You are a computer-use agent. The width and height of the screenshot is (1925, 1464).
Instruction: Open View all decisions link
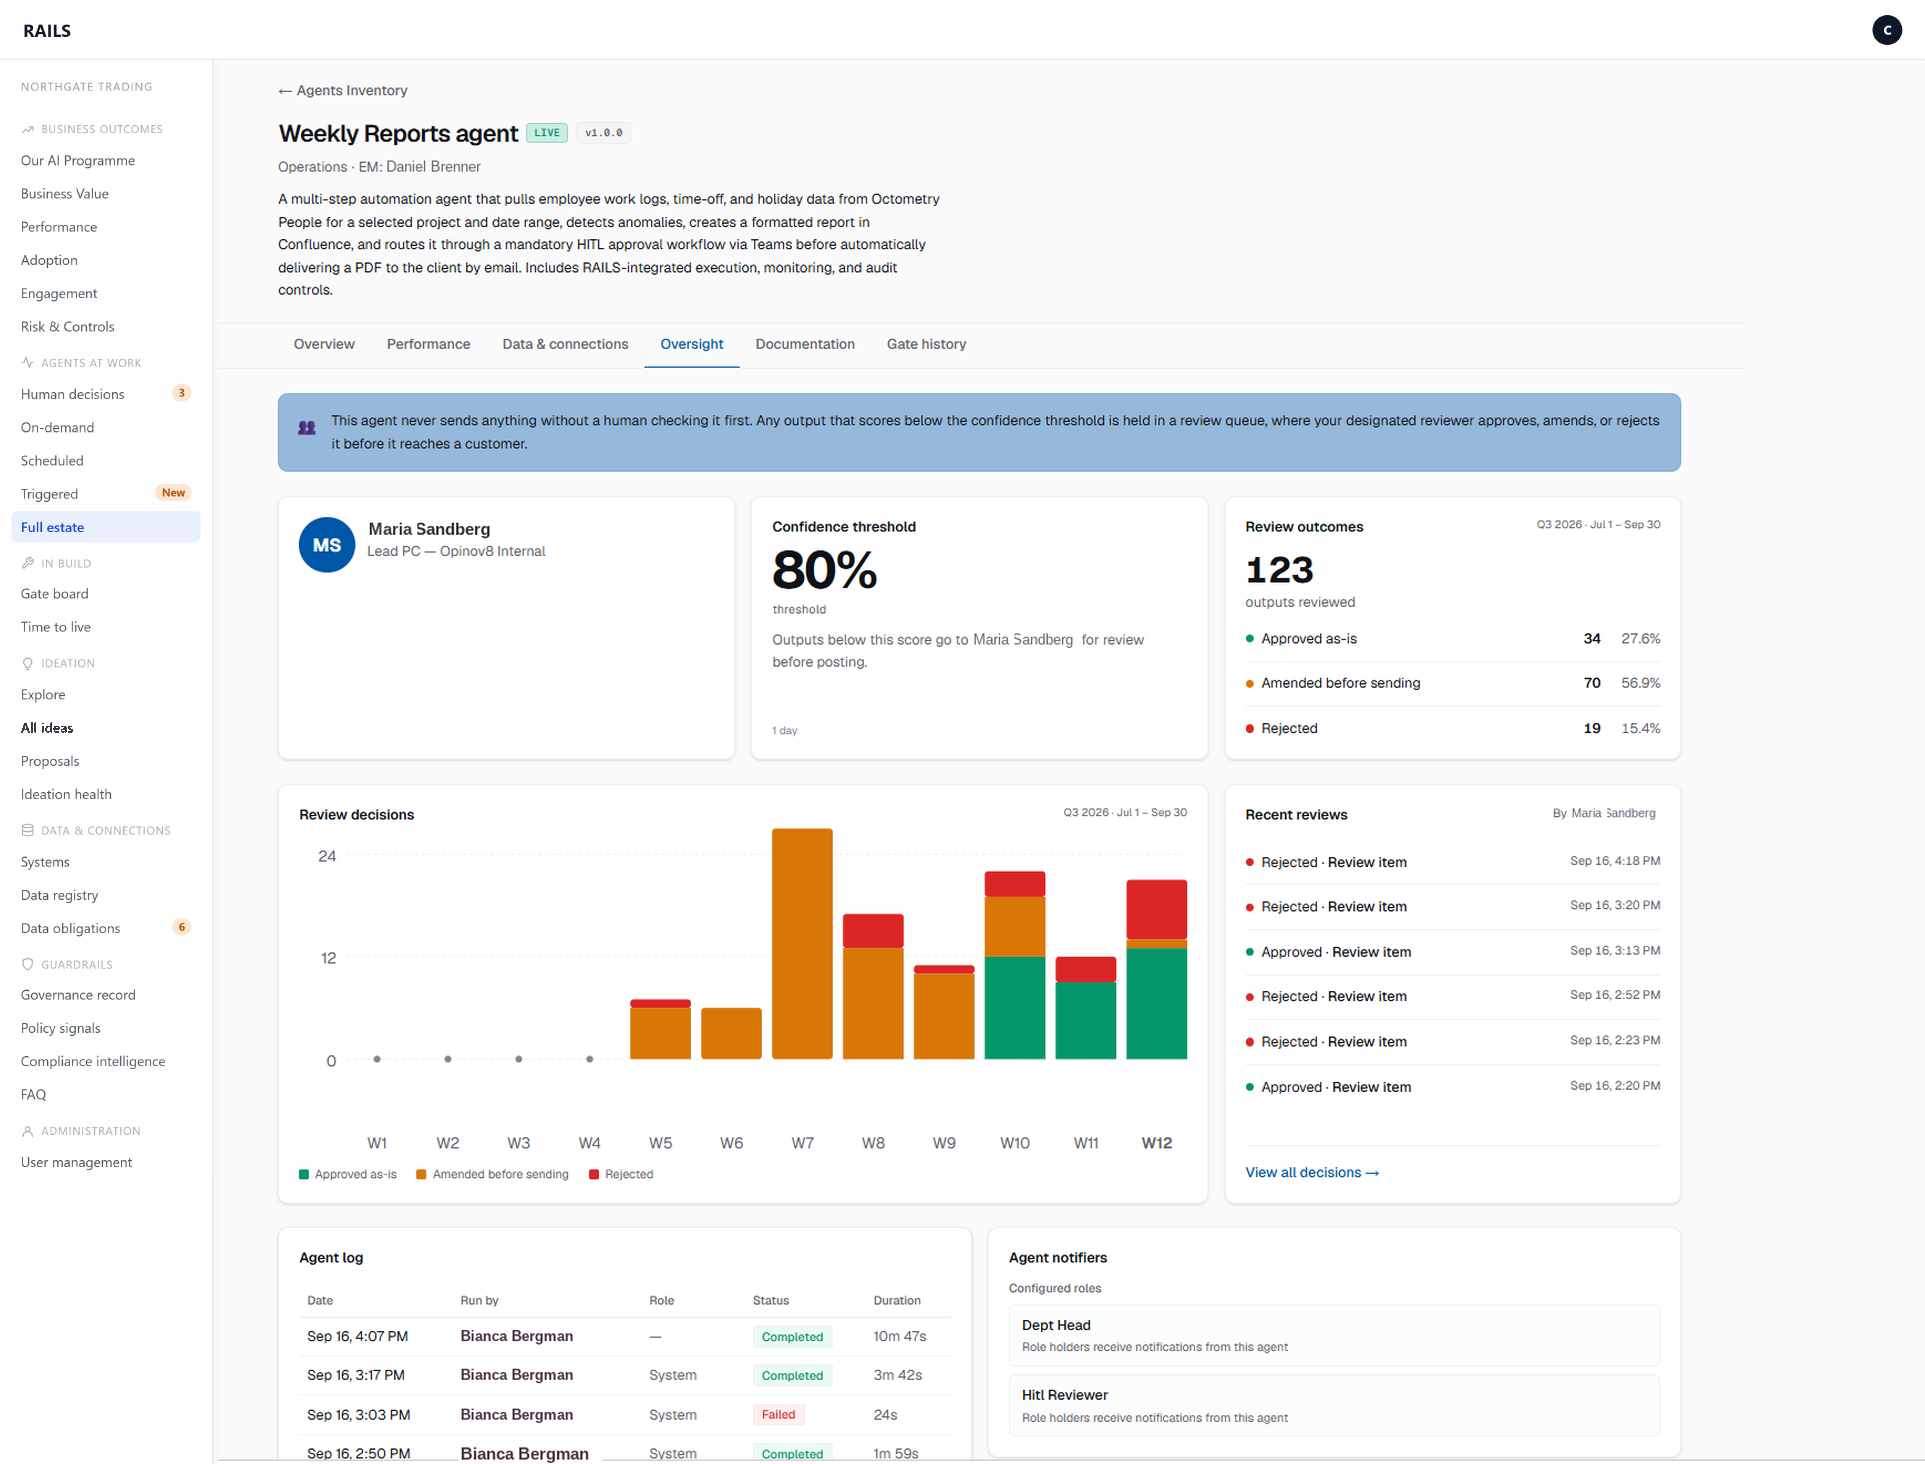point(1312,1172)
